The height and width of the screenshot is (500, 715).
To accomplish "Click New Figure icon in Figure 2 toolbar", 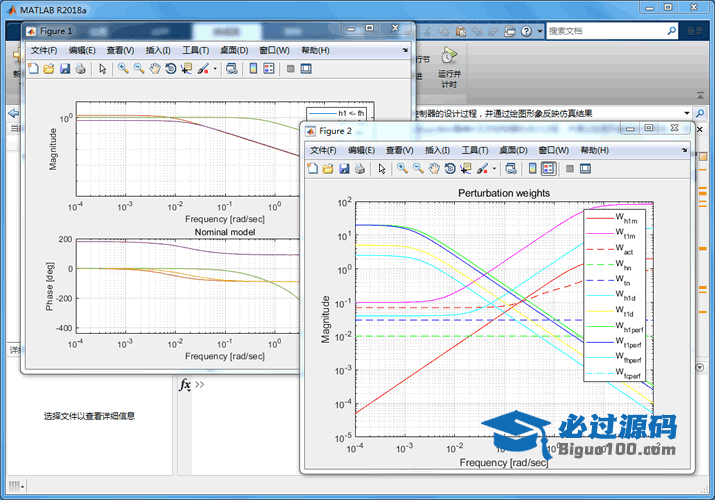I will 312,169.
